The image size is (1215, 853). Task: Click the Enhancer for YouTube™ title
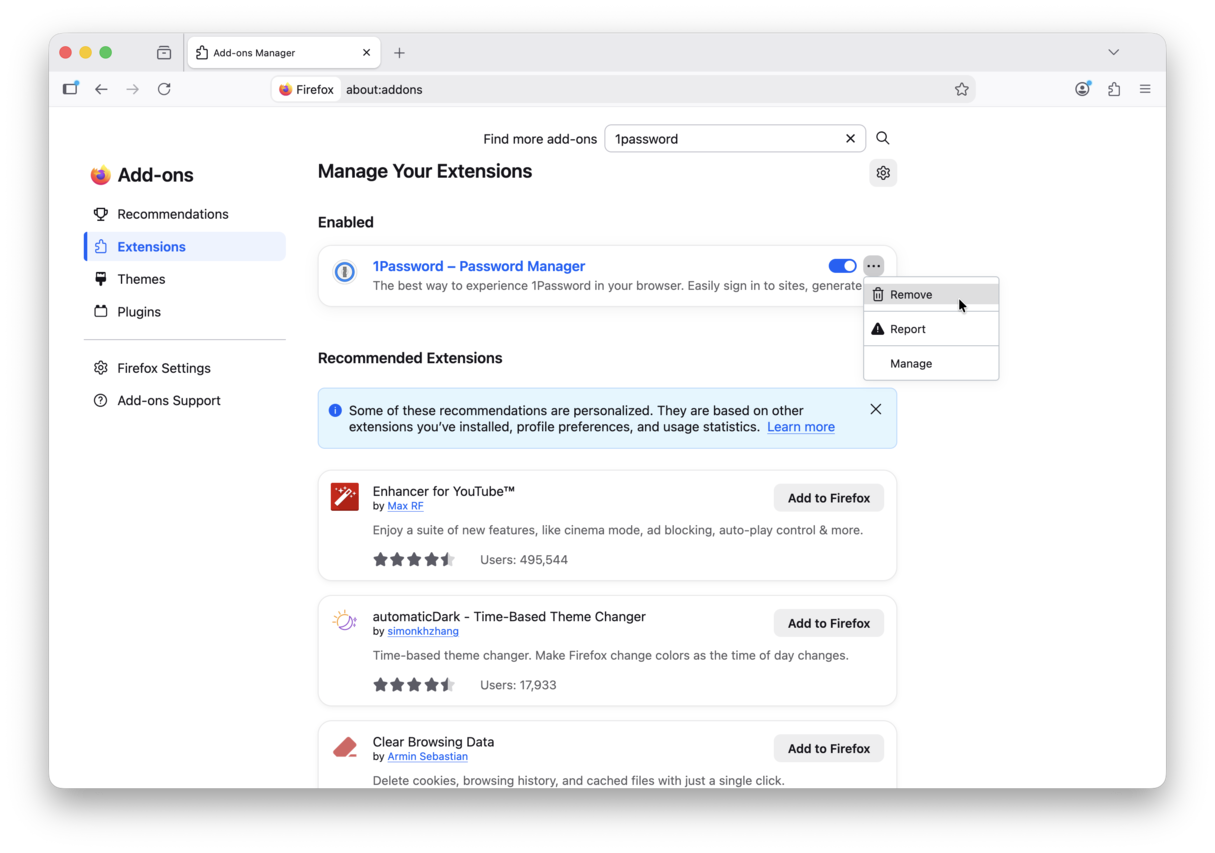coord(444,491)
